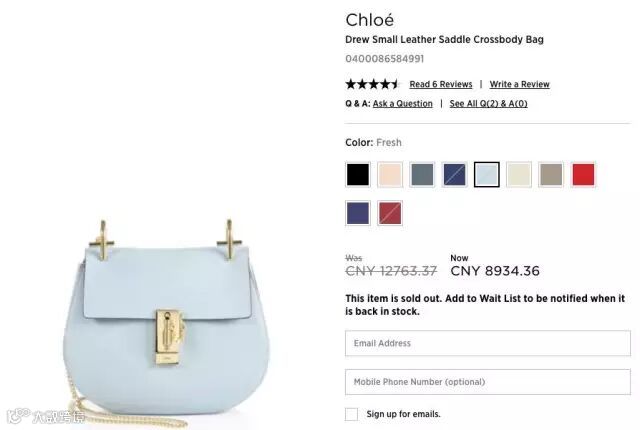640x430 pixels.
Task: Tick the Sign up for emails checkbox
Action: (x=351, y=414)
